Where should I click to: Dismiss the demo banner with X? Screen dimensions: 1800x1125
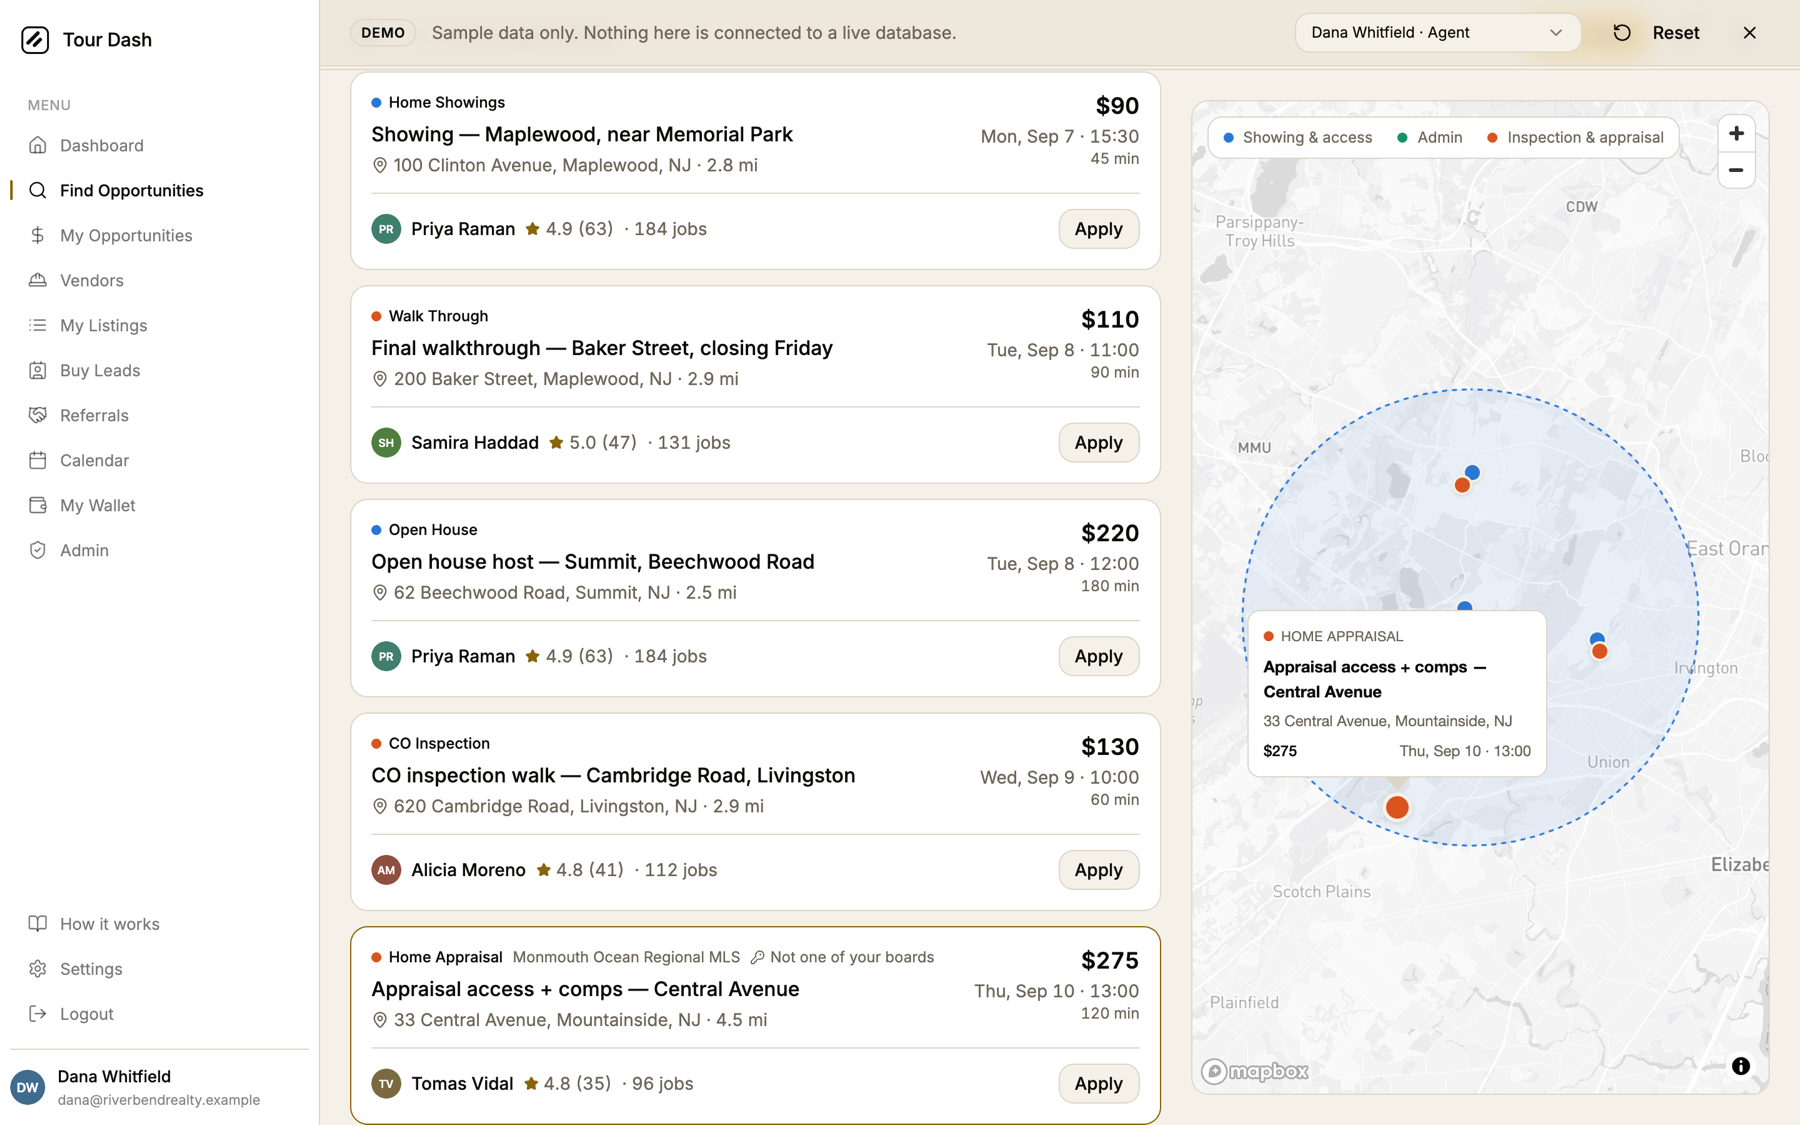(x=1749, y=33)
